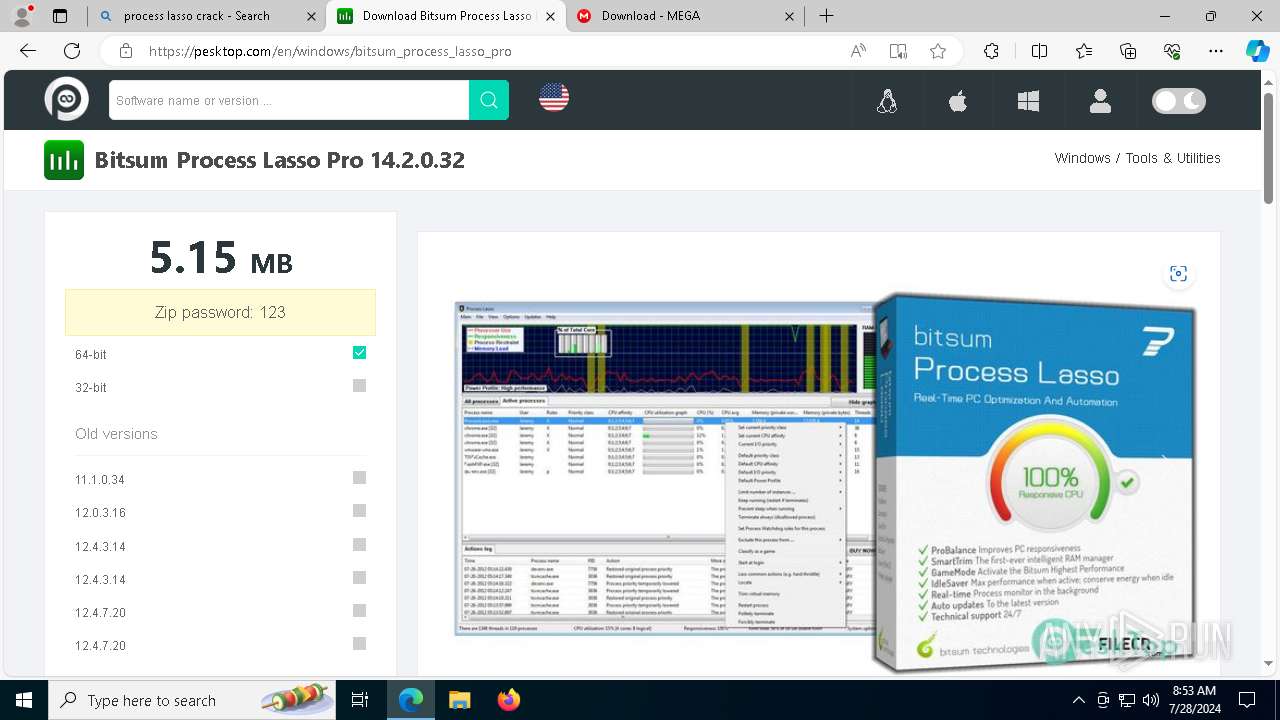Viewport: 1280px width, 720px height.
Task: Open the Edge settings and more menu
Action: coord(1216,51)
